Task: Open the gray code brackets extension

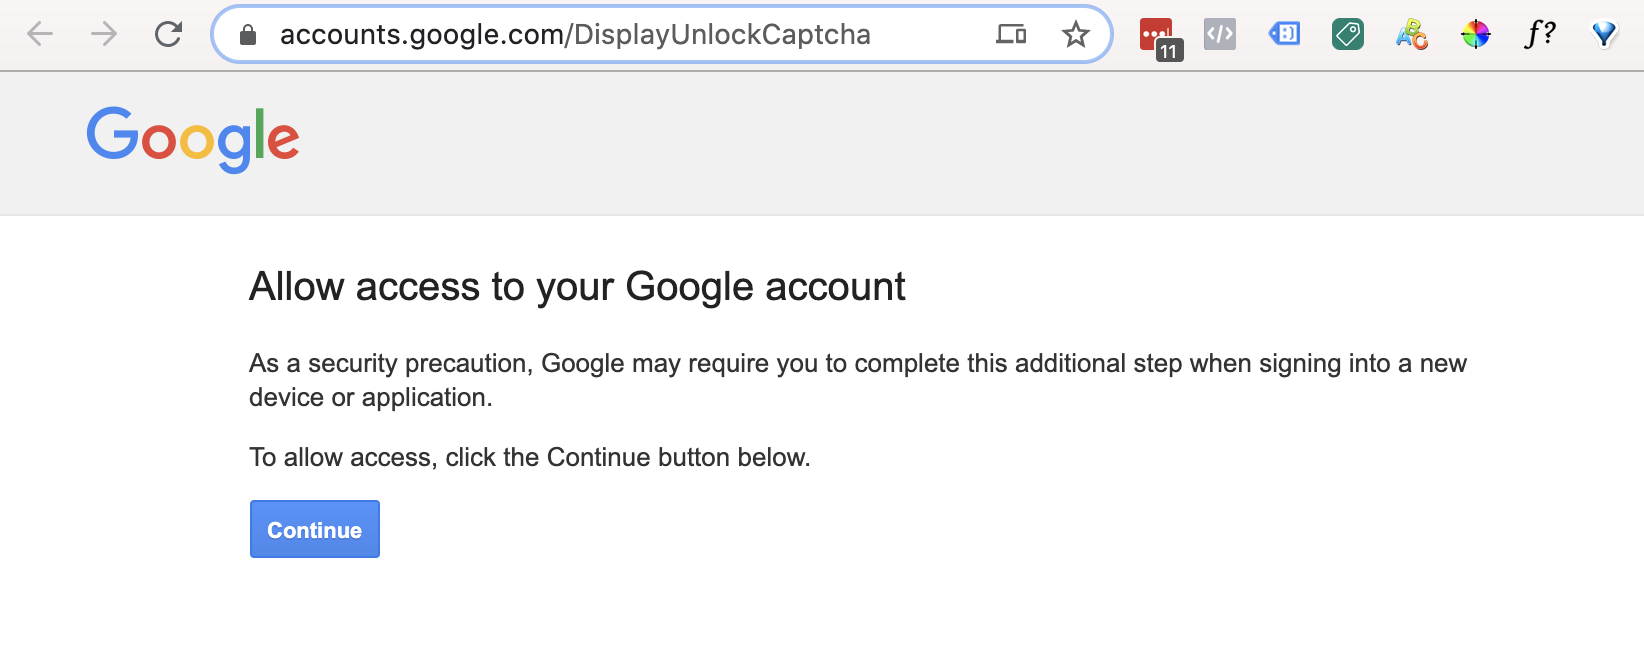Action: point(1220,35)
